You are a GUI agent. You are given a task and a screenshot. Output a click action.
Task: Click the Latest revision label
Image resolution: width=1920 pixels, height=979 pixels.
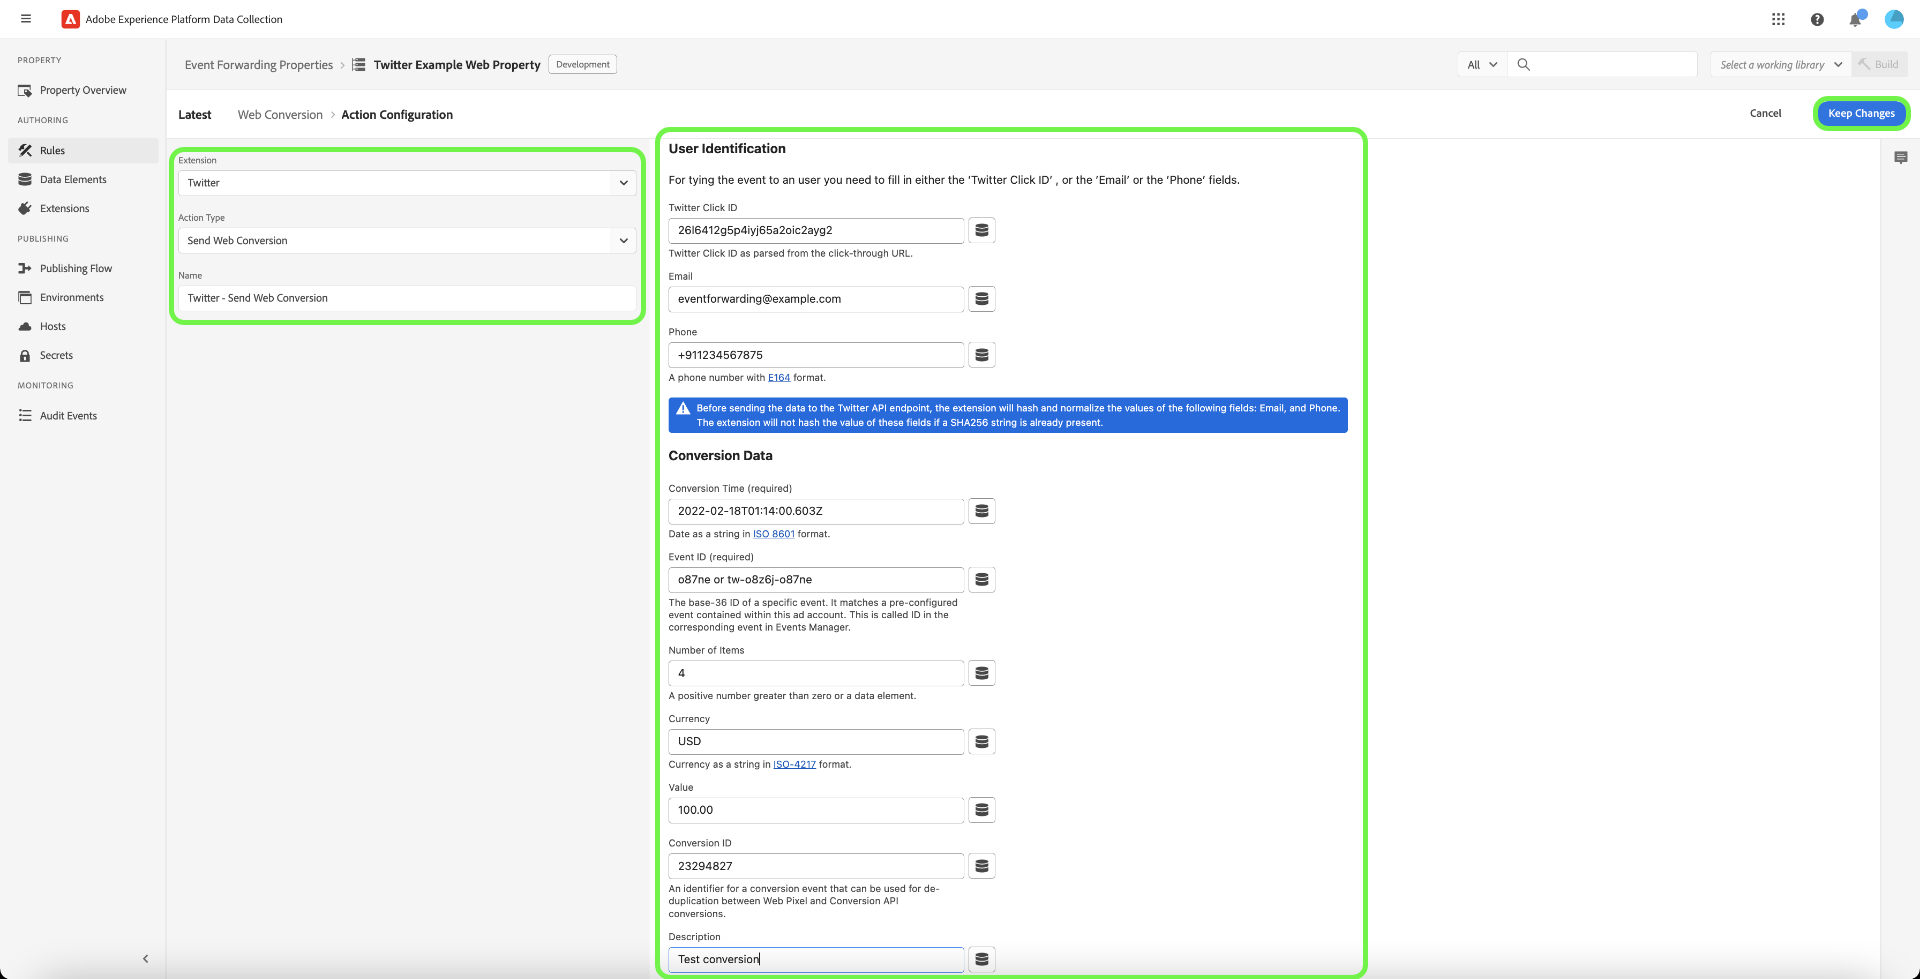[x=195, y=115]
